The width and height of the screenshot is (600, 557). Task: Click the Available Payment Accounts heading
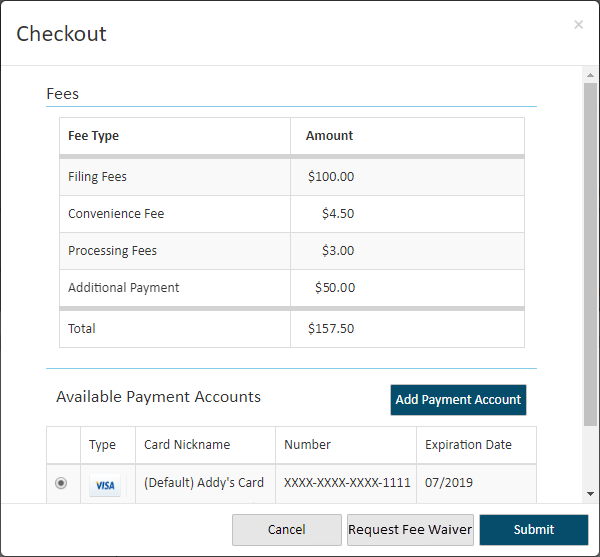click(x=158, y=397)
